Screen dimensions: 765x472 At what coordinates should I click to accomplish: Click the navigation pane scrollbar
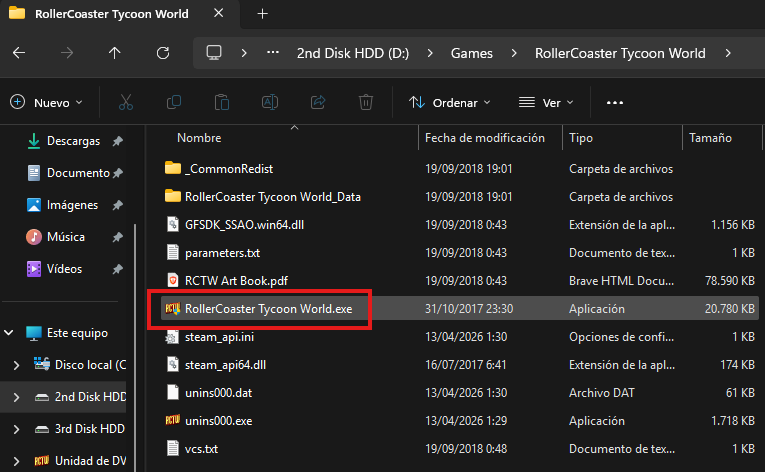(135, 347)
